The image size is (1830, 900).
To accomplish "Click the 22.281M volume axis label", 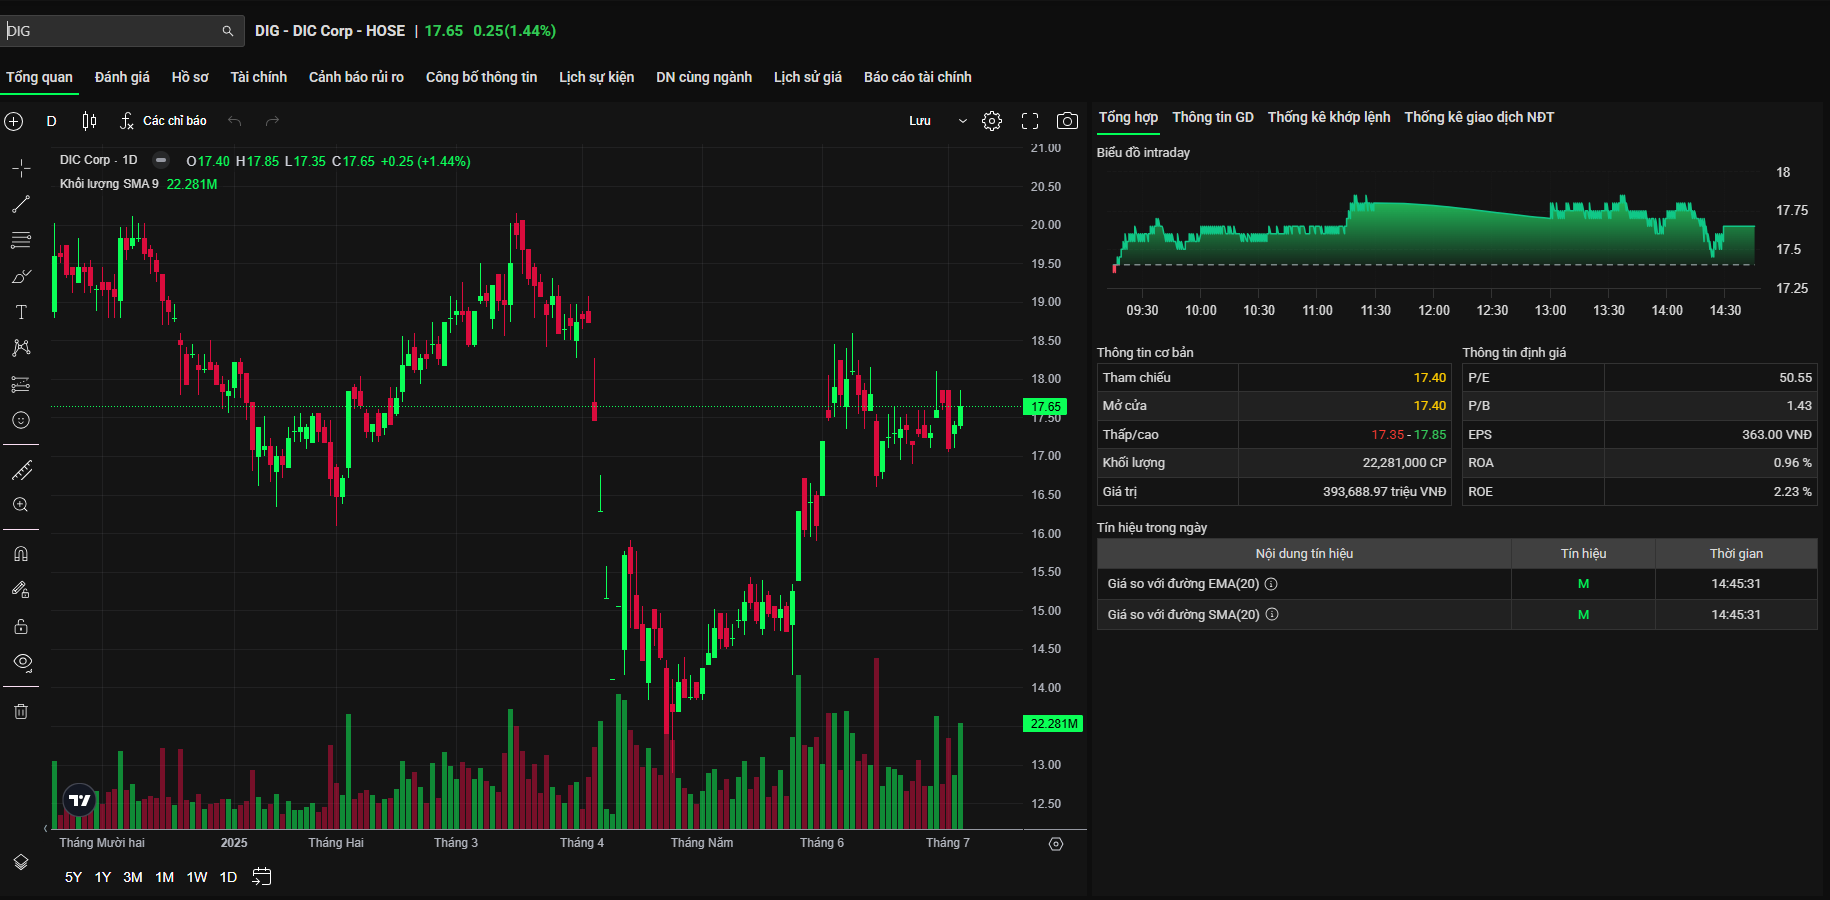I will point(1053,724).
